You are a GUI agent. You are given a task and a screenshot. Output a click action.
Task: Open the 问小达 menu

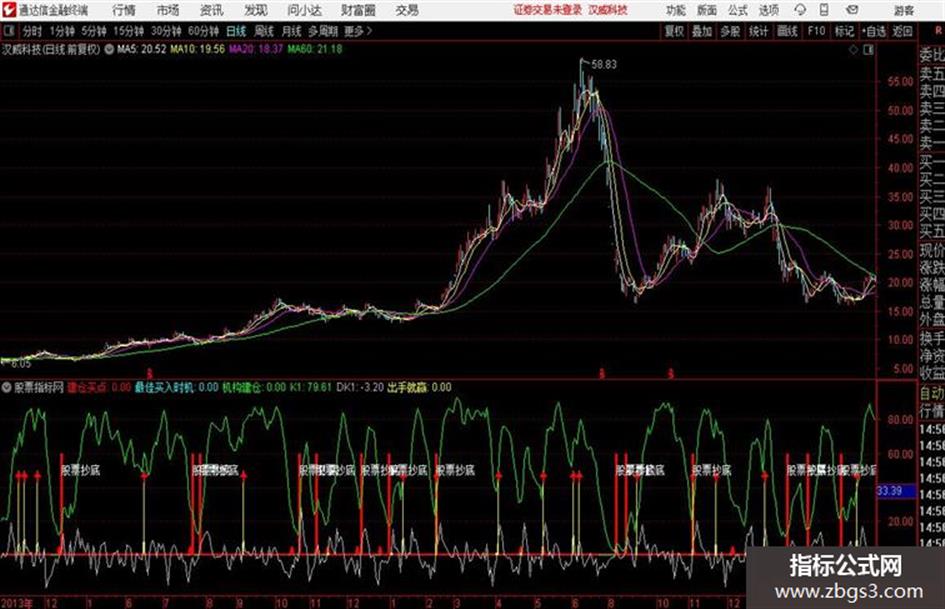(x=304, y=10)
